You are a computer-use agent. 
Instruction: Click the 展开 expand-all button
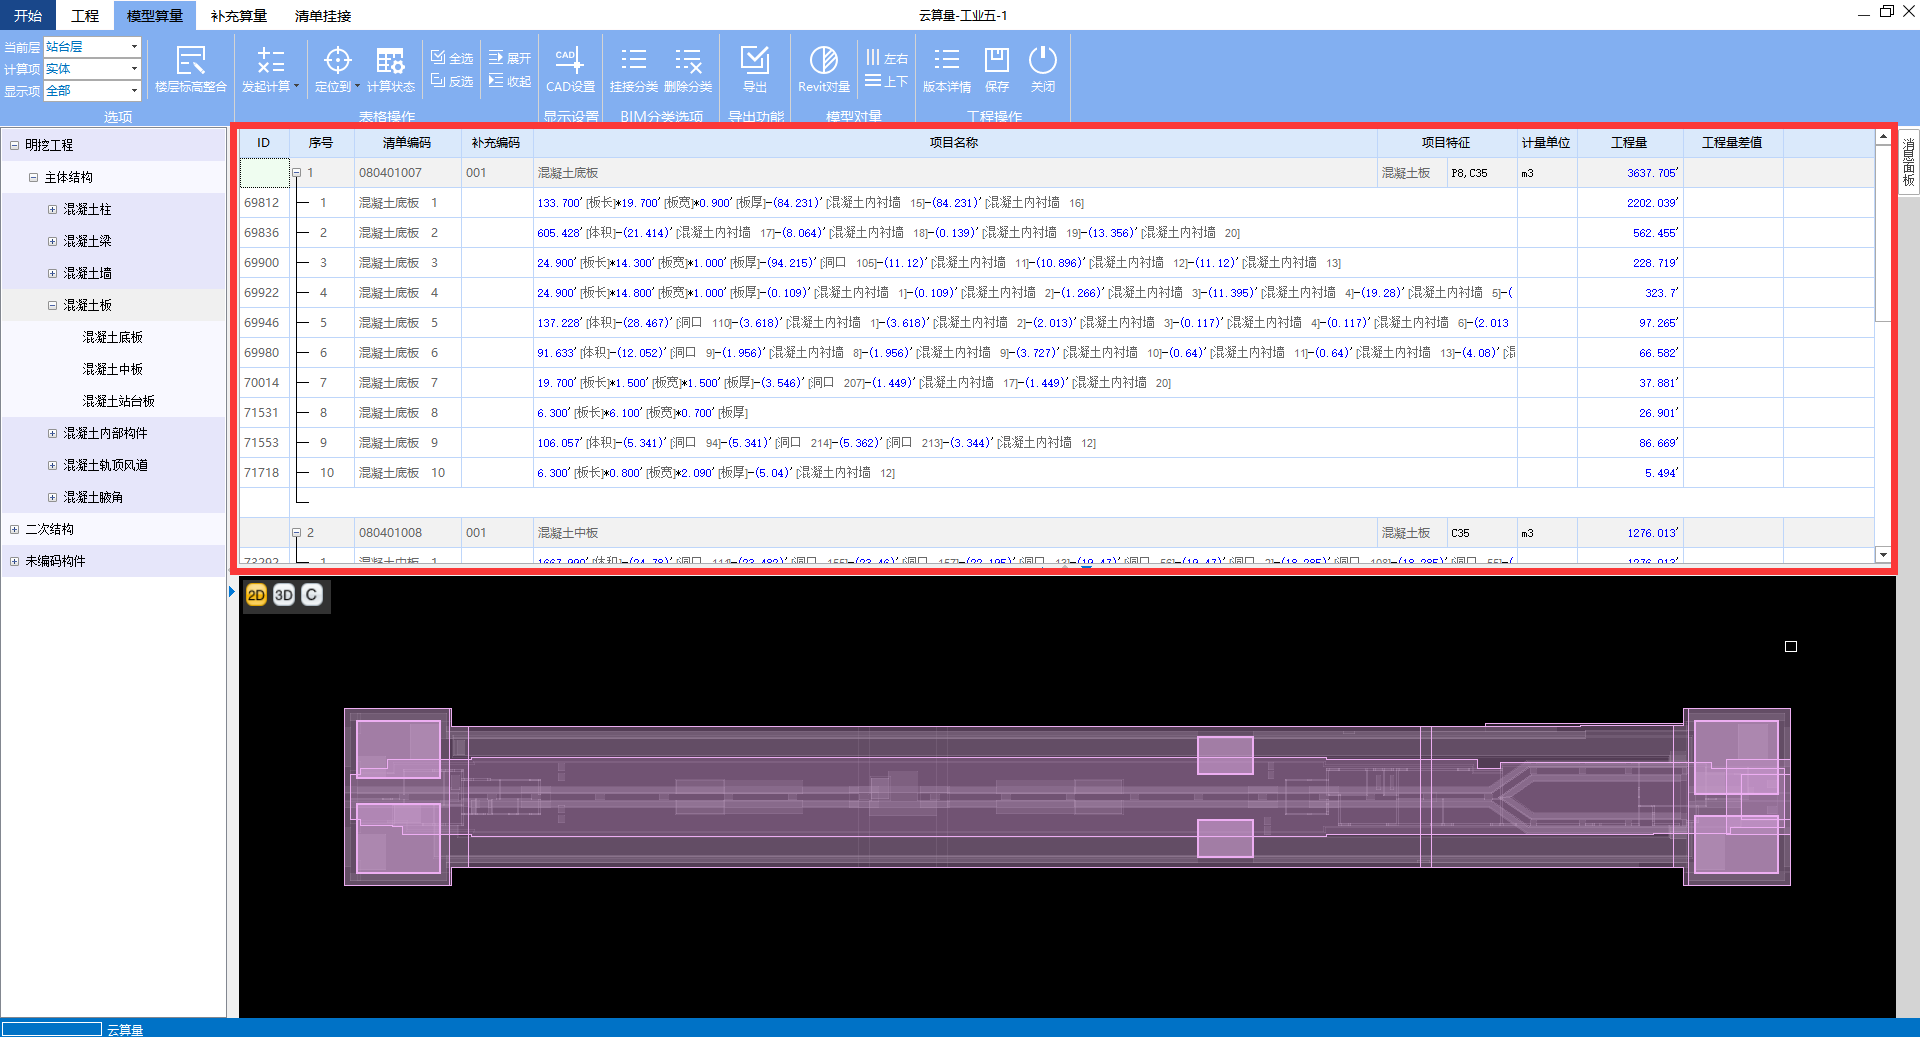pos(510,58)
